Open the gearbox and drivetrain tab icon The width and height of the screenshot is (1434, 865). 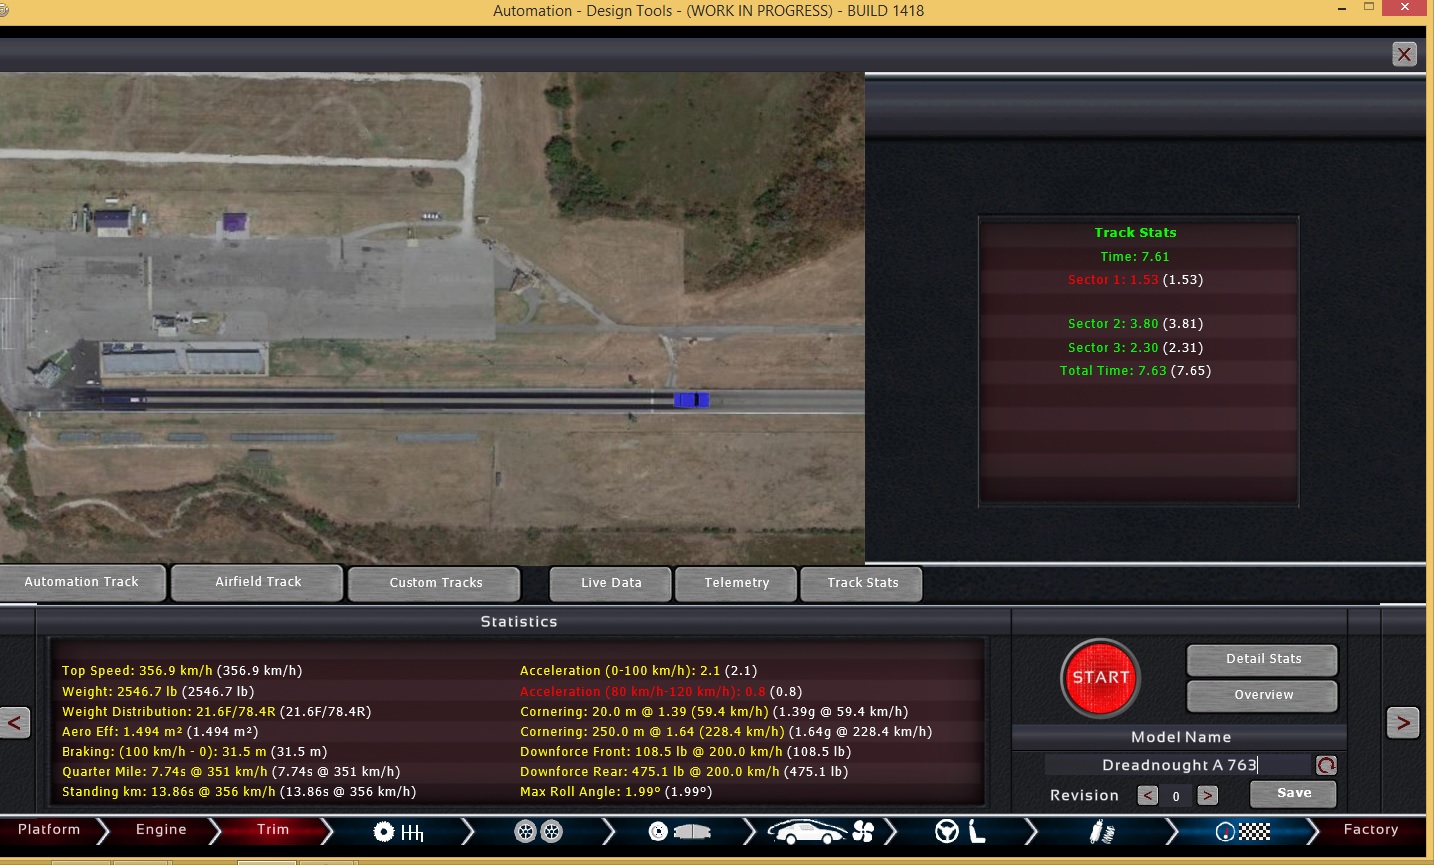tap(398, 832)
